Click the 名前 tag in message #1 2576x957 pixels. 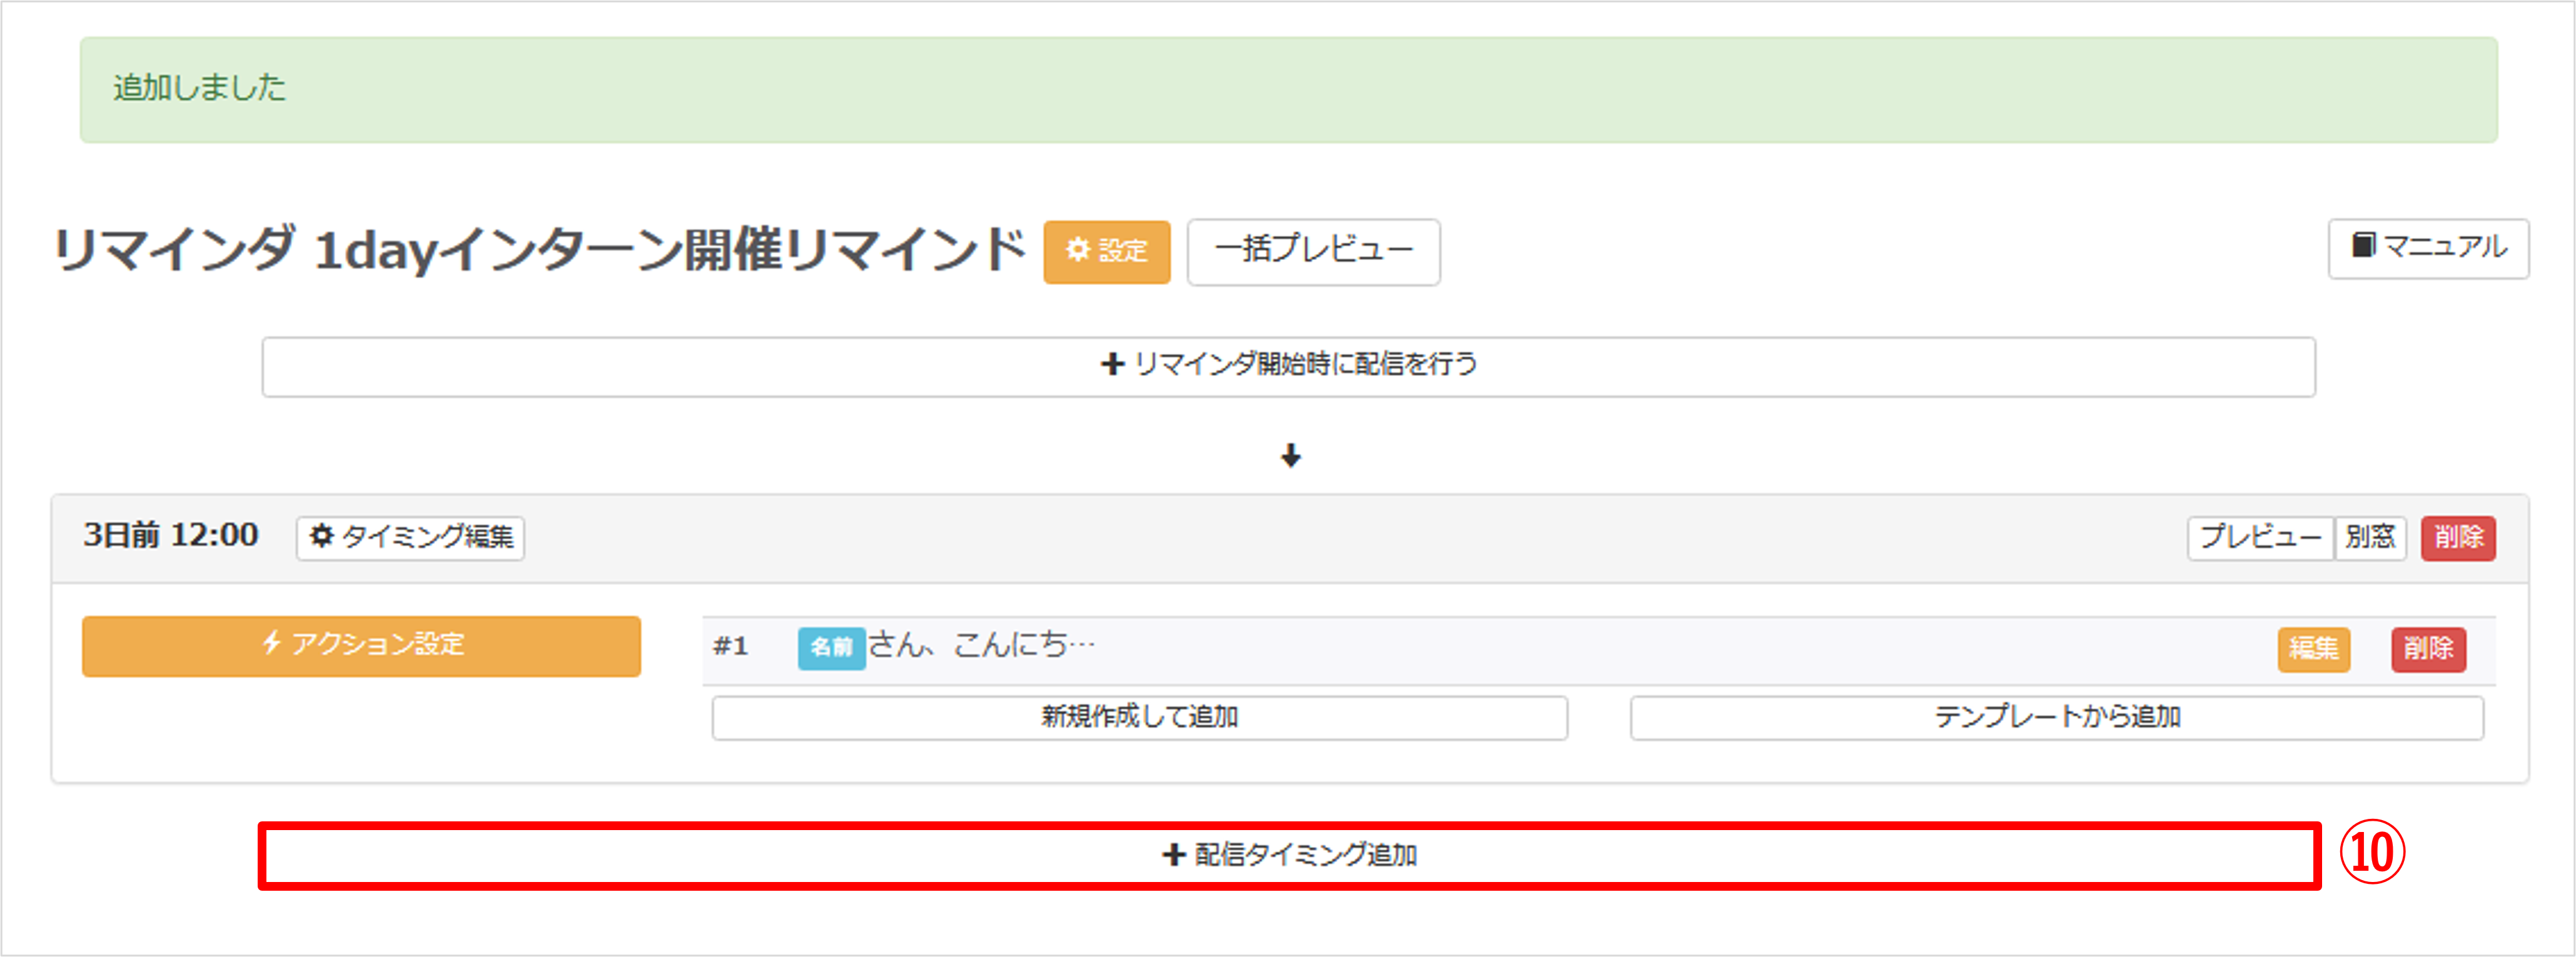831,648
